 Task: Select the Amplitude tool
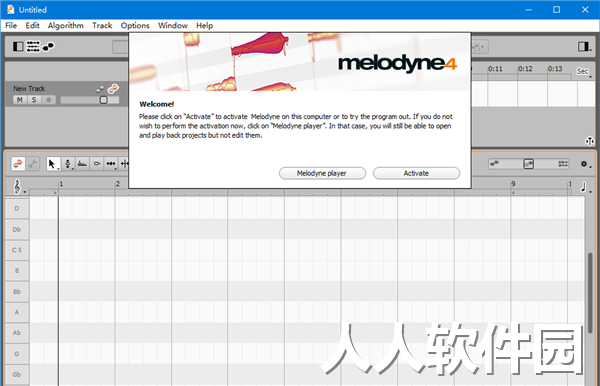click(97, 164)
